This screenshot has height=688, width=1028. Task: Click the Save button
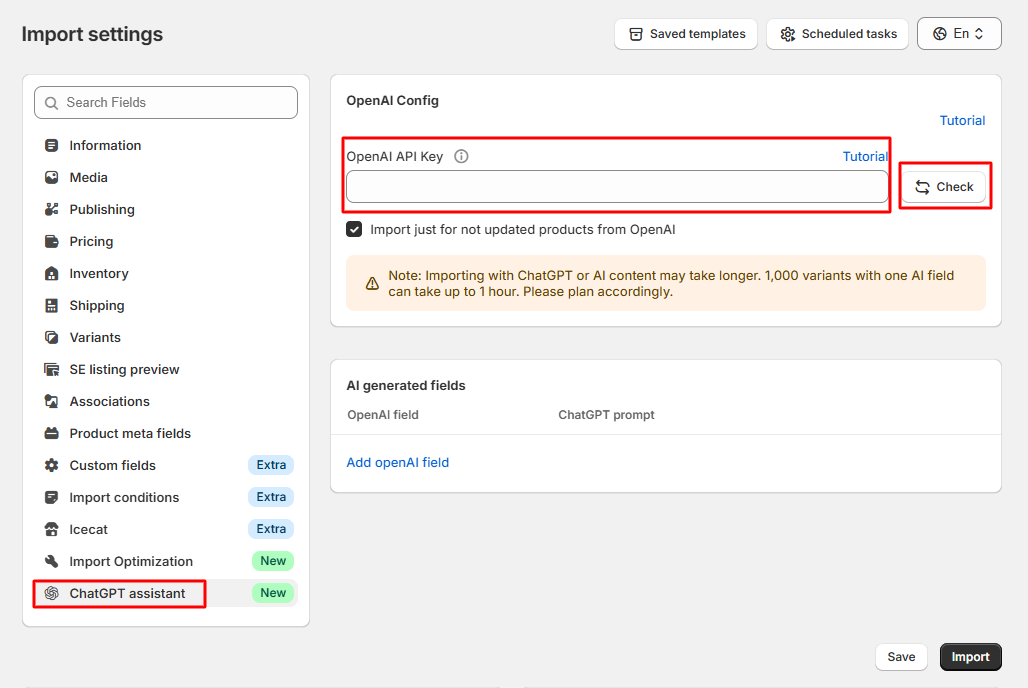point(901,657)
